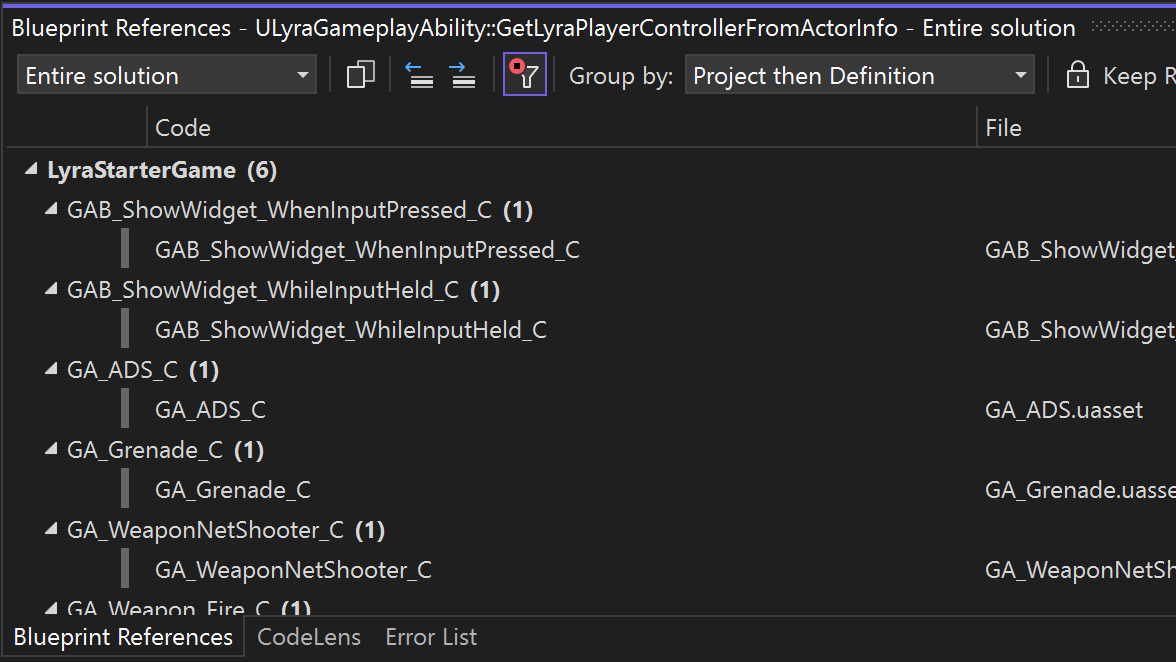Switch to the CodeLens tab
This screenshot has height=662, width=1176.
[309, 636]
